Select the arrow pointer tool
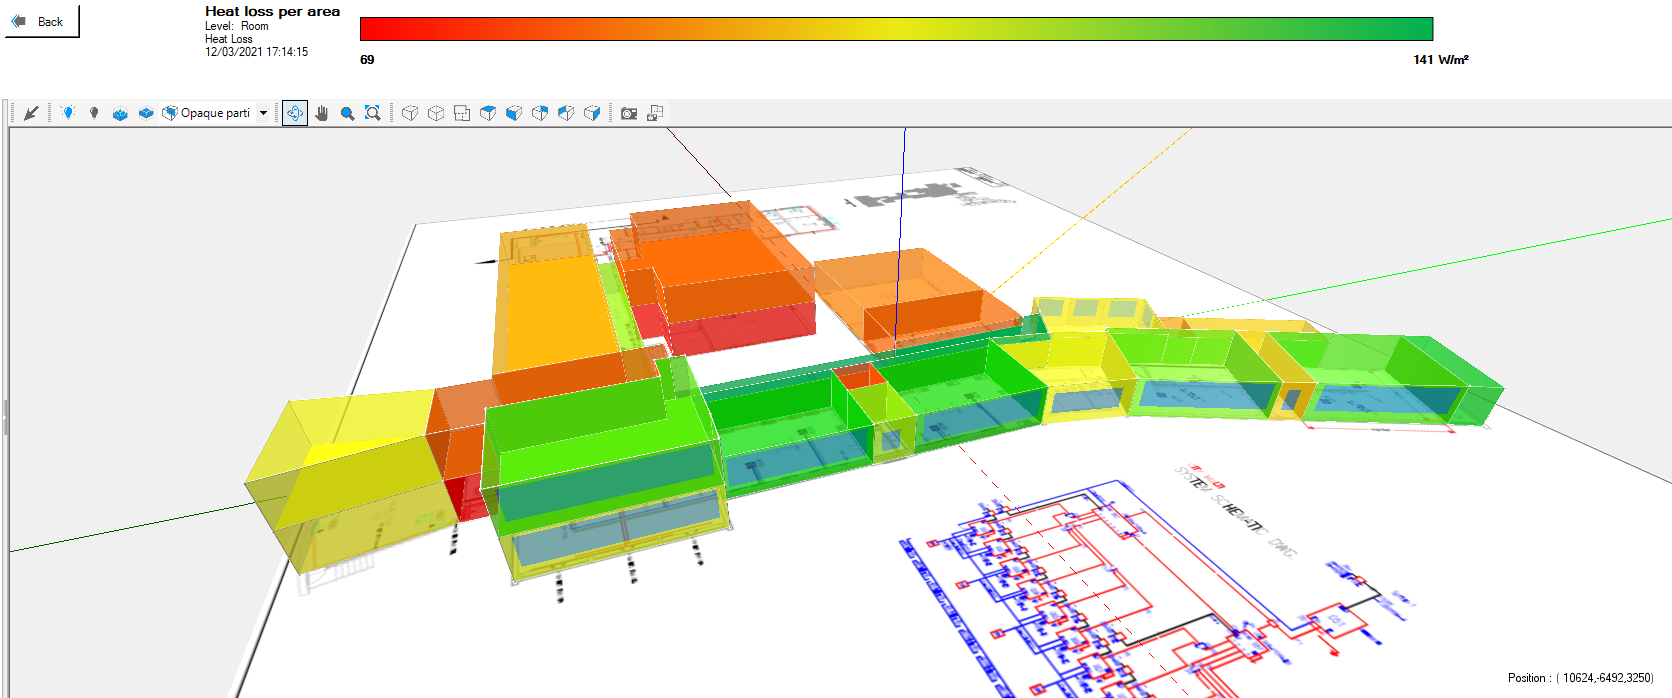 click(x=31, y=113)
